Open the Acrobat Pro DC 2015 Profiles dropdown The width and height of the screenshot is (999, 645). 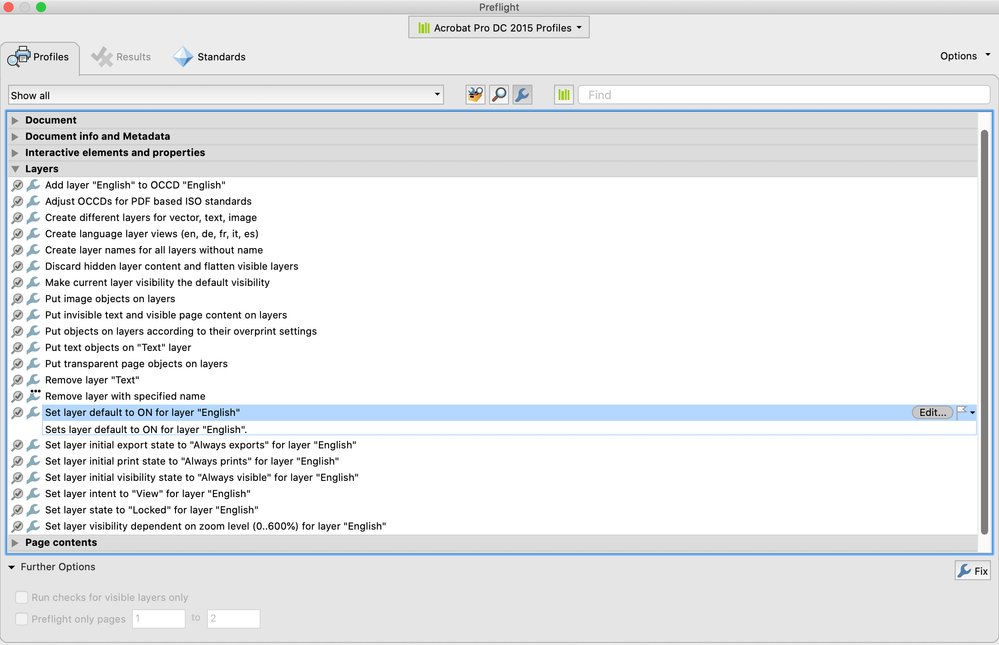point(499,27)
